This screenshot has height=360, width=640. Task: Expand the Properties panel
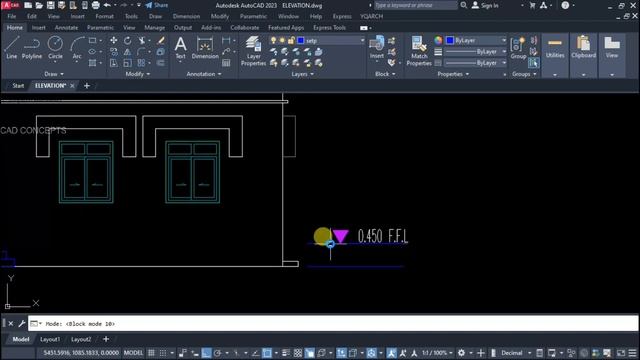click(453, 74)
